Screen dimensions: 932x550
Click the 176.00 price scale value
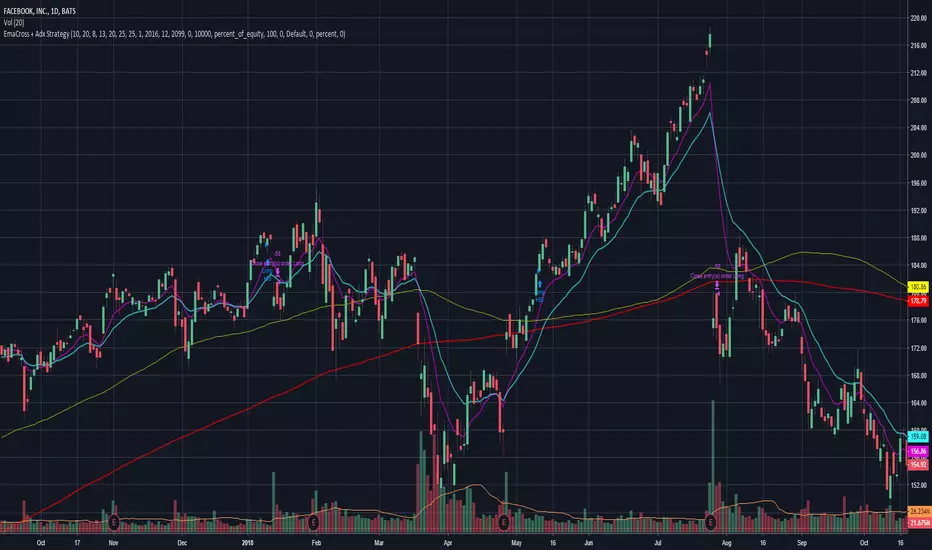pyautogui.click(x=918, y=320)
